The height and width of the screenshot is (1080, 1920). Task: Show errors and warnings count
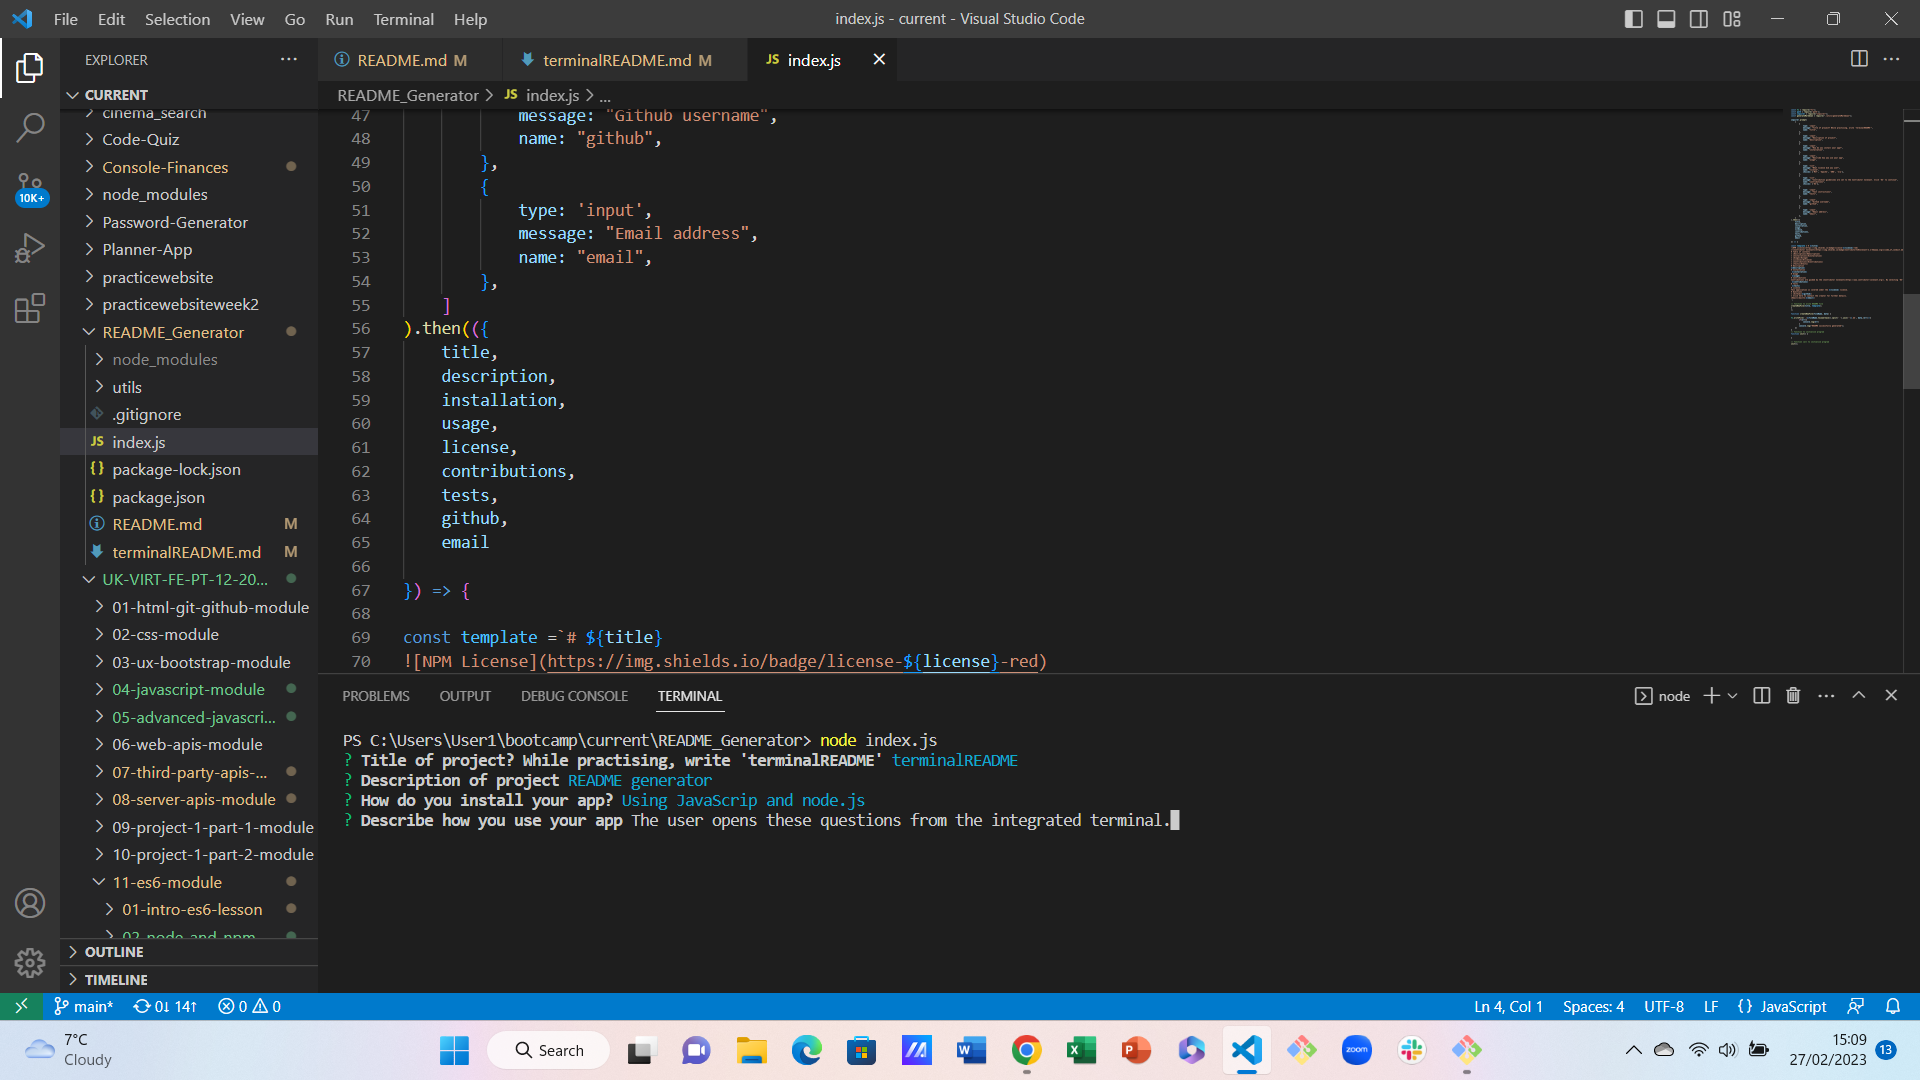pos(249,1006)
